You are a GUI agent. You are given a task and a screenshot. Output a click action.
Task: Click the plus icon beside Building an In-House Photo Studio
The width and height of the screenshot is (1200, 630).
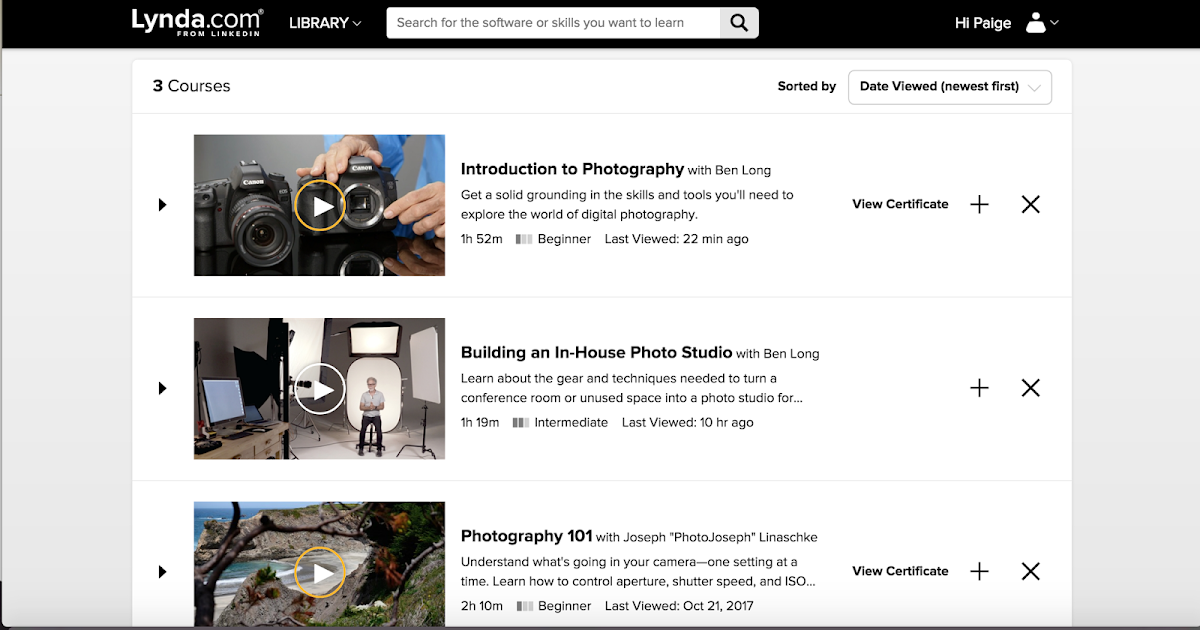[979, 388]
